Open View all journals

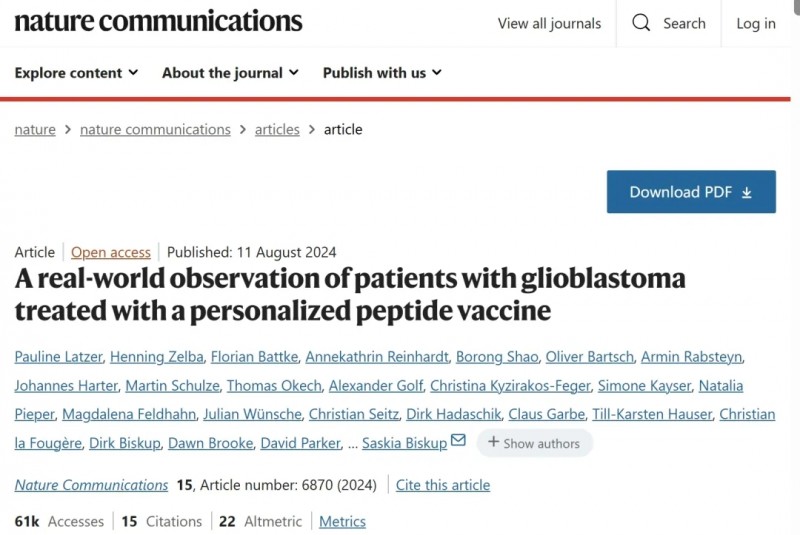[549, 23]
